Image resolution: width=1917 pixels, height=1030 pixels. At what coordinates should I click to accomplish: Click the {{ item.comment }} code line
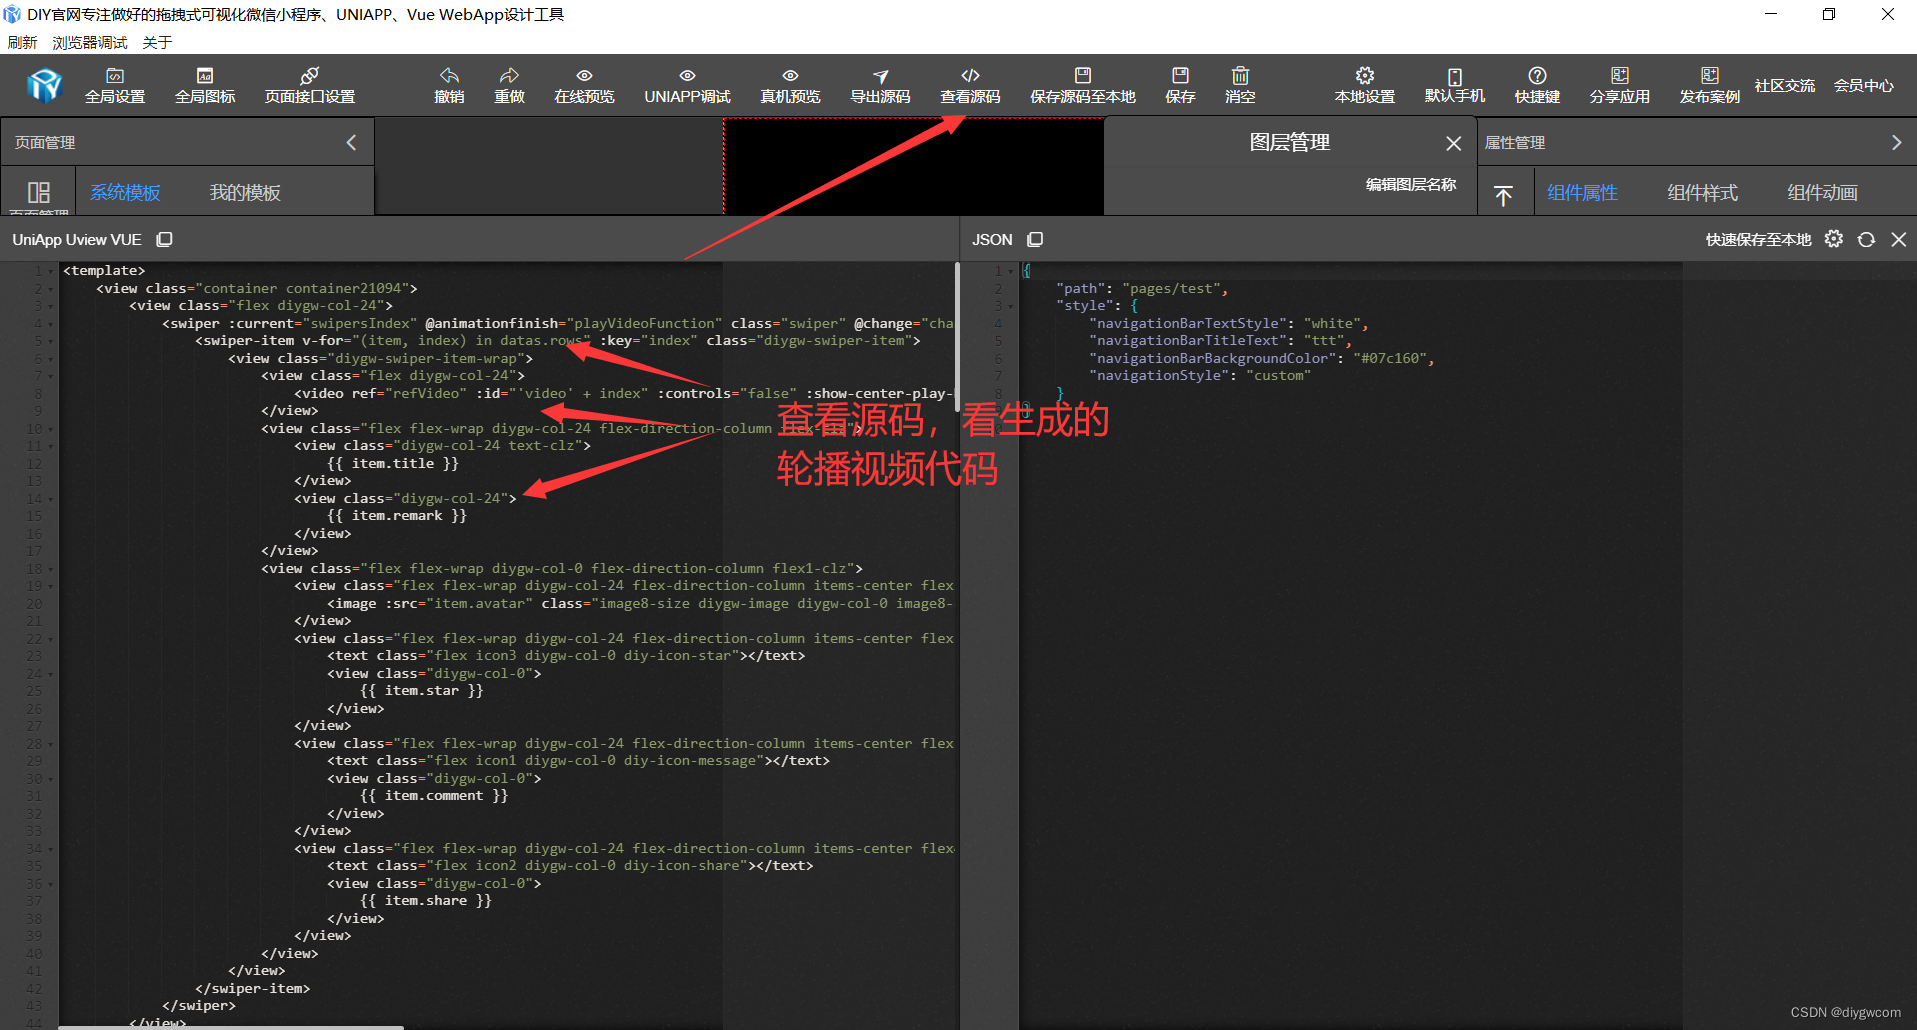tap(434, 796)
